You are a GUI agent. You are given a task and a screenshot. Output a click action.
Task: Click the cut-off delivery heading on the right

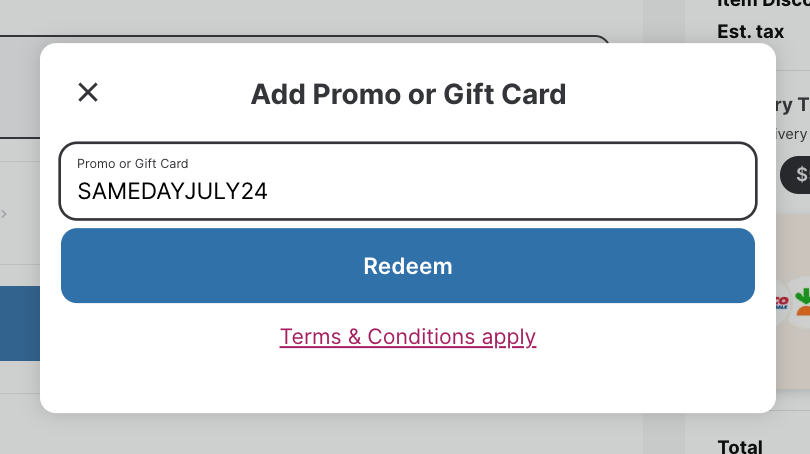coord(792,105)
